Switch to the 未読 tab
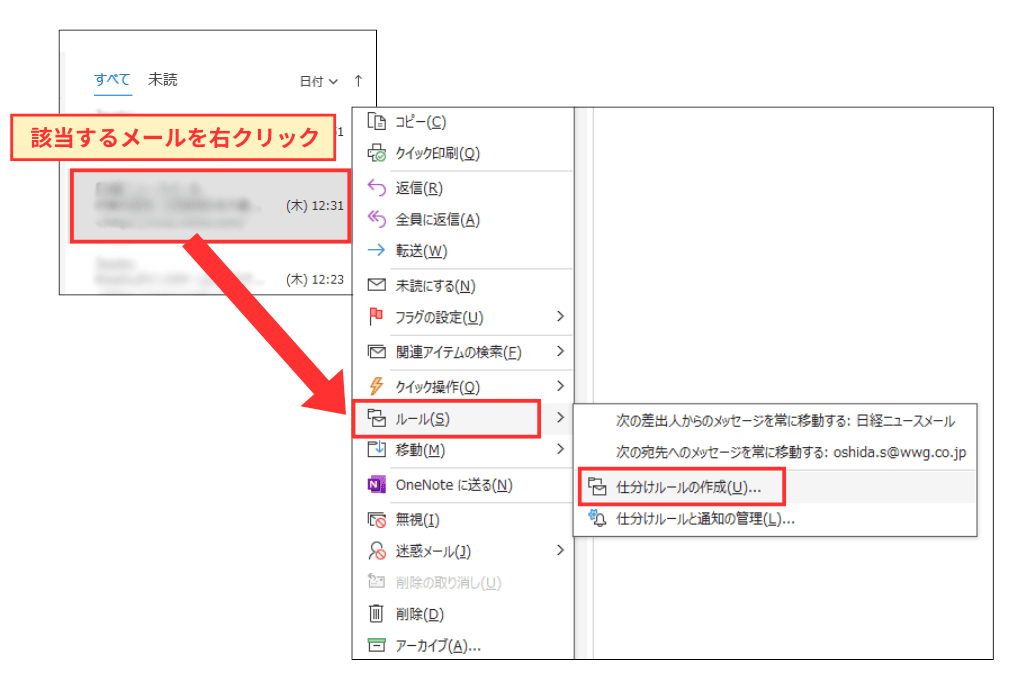 coord(162,79)
